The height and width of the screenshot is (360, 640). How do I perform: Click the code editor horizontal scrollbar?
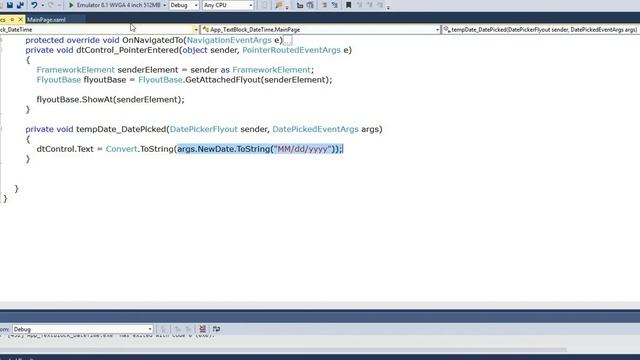320,305
